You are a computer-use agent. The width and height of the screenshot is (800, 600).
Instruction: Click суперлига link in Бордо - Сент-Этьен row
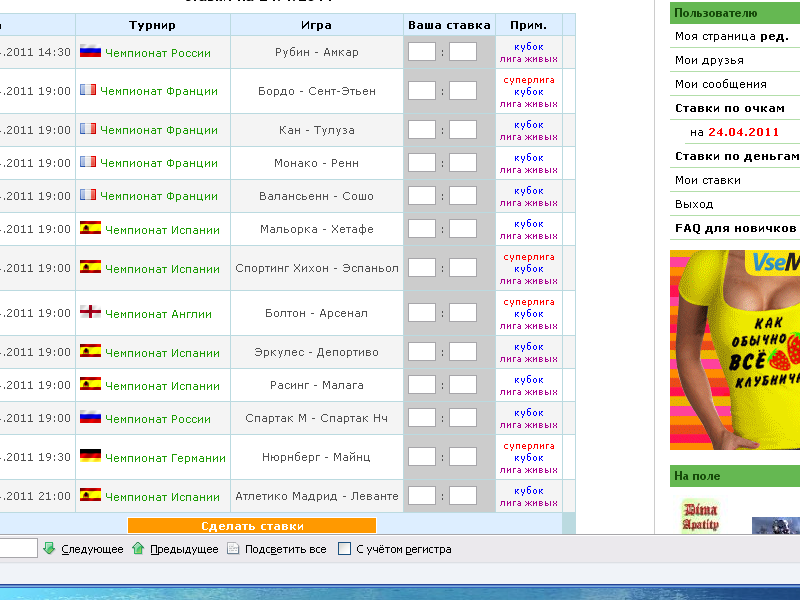click(529, 80)
